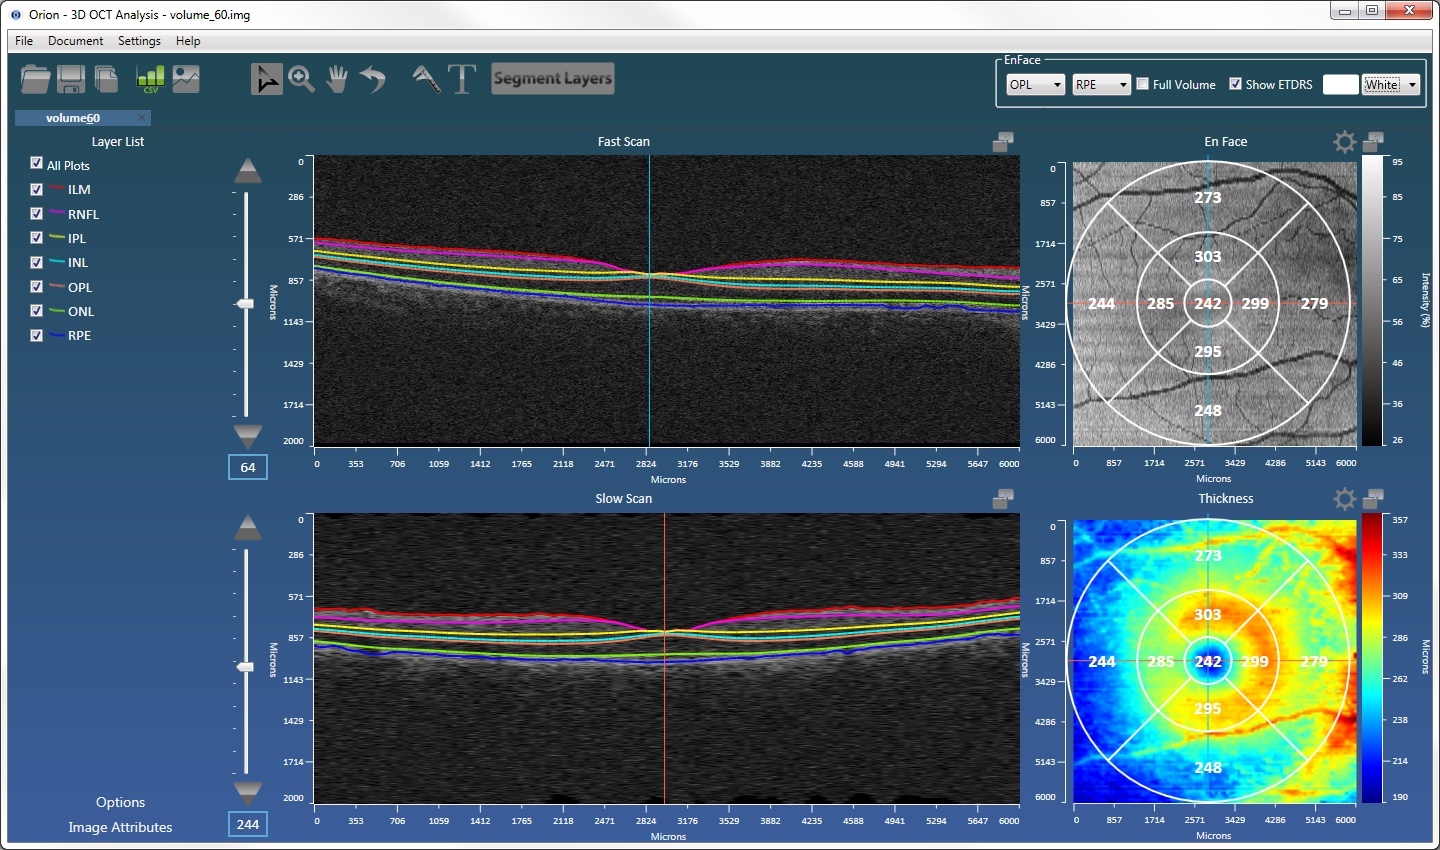Toggle the ILM layer checkbox

coord(37,189)
